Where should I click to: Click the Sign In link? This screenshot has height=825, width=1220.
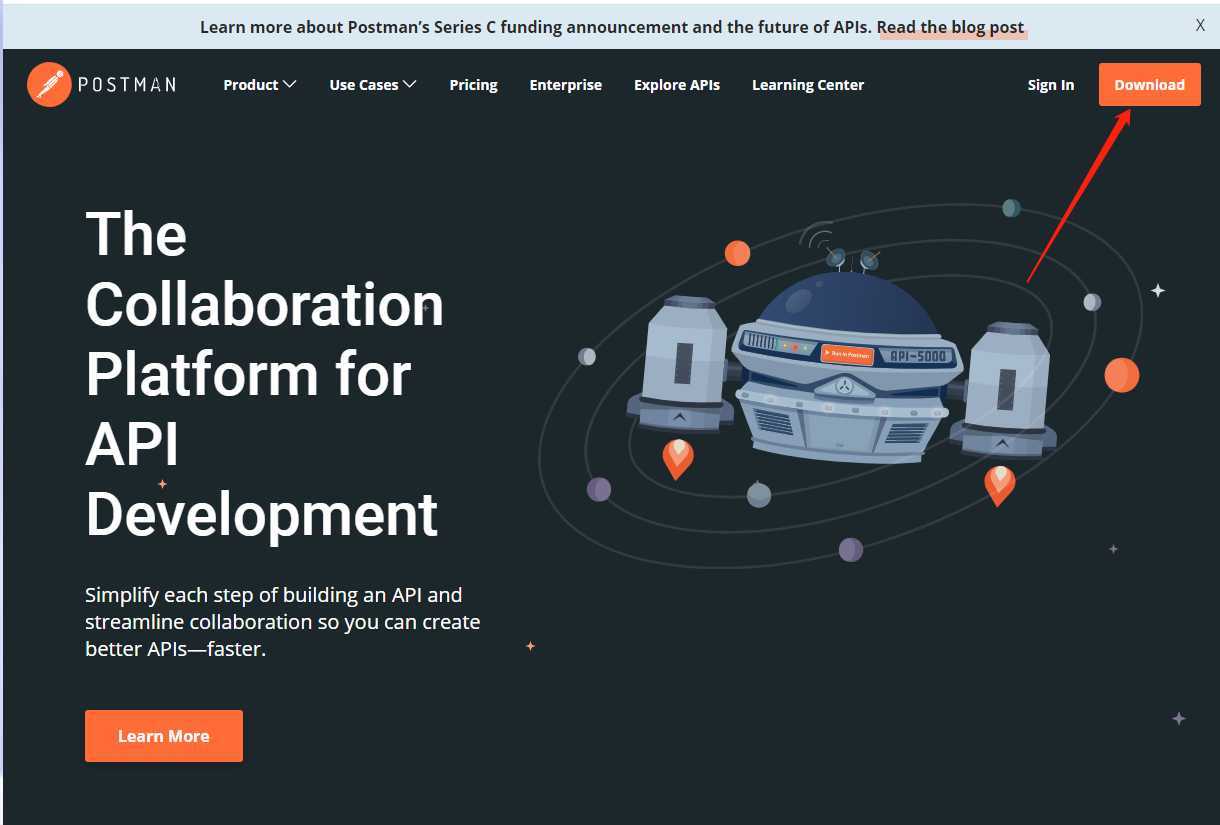1051,85
